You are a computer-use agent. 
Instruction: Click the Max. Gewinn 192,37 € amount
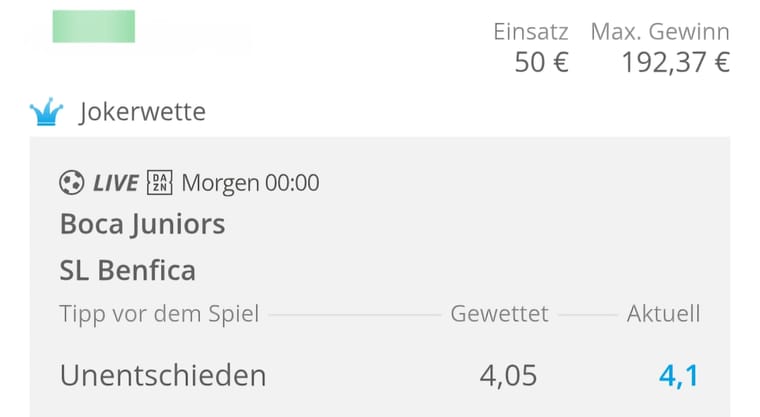coord(676,63)
